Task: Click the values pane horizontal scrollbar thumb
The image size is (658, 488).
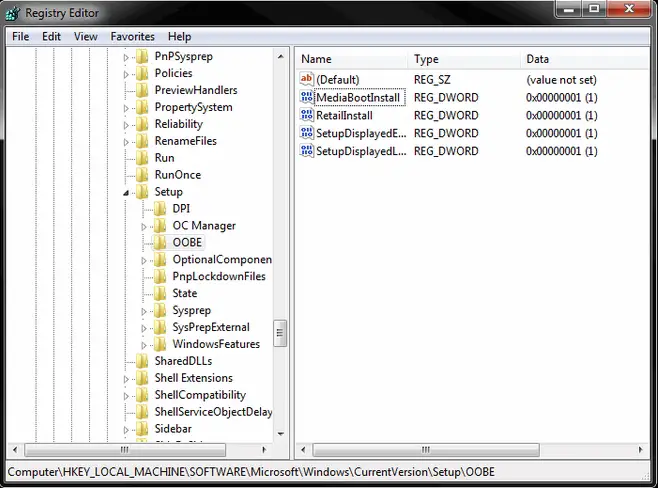Action: 426,450
